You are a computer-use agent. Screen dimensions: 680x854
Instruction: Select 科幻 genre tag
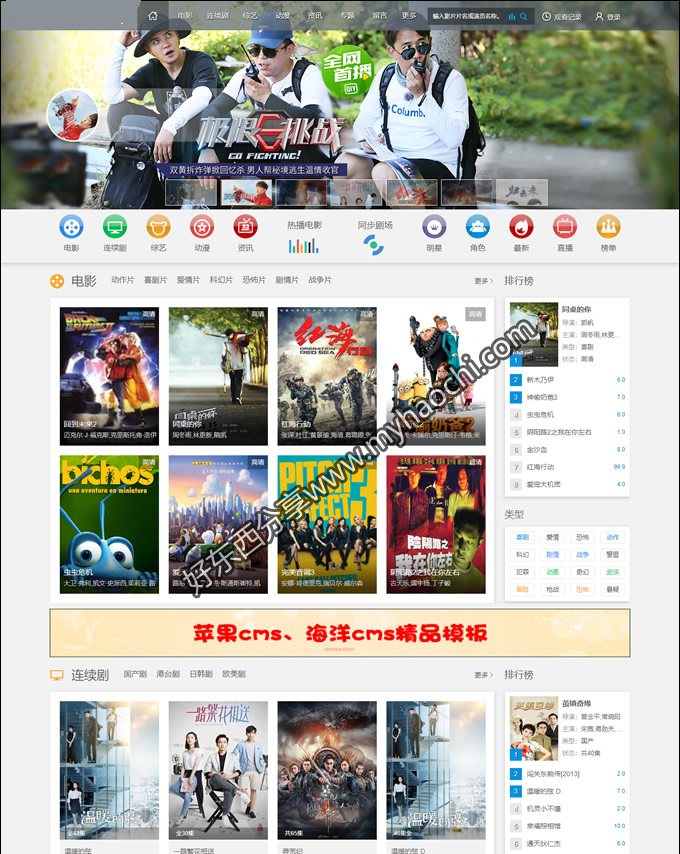[x=523, y=554]
